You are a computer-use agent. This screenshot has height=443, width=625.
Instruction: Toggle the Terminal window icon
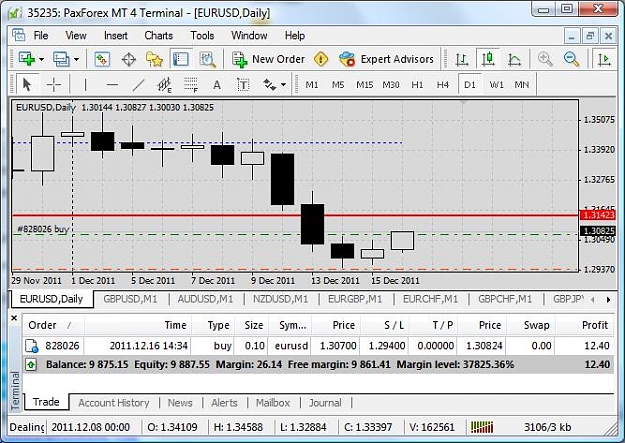coord(181,59)
